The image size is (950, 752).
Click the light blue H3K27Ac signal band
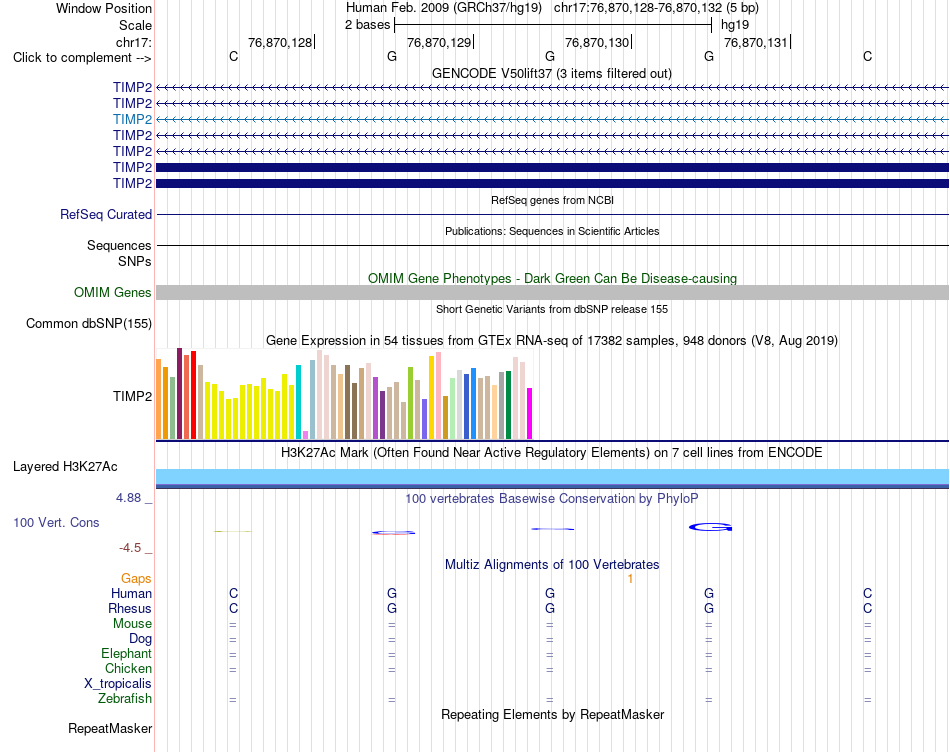552,476
